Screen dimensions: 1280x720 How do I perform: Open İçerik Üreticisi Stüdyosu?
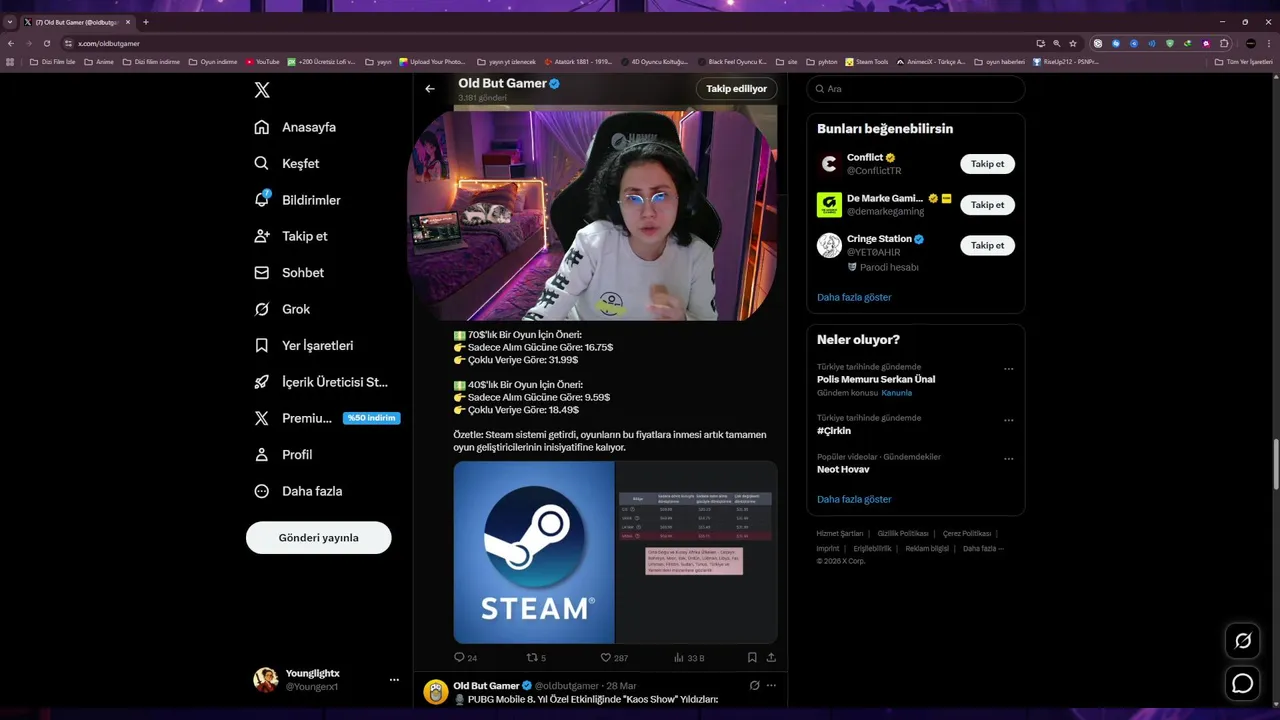coord(321,382)
